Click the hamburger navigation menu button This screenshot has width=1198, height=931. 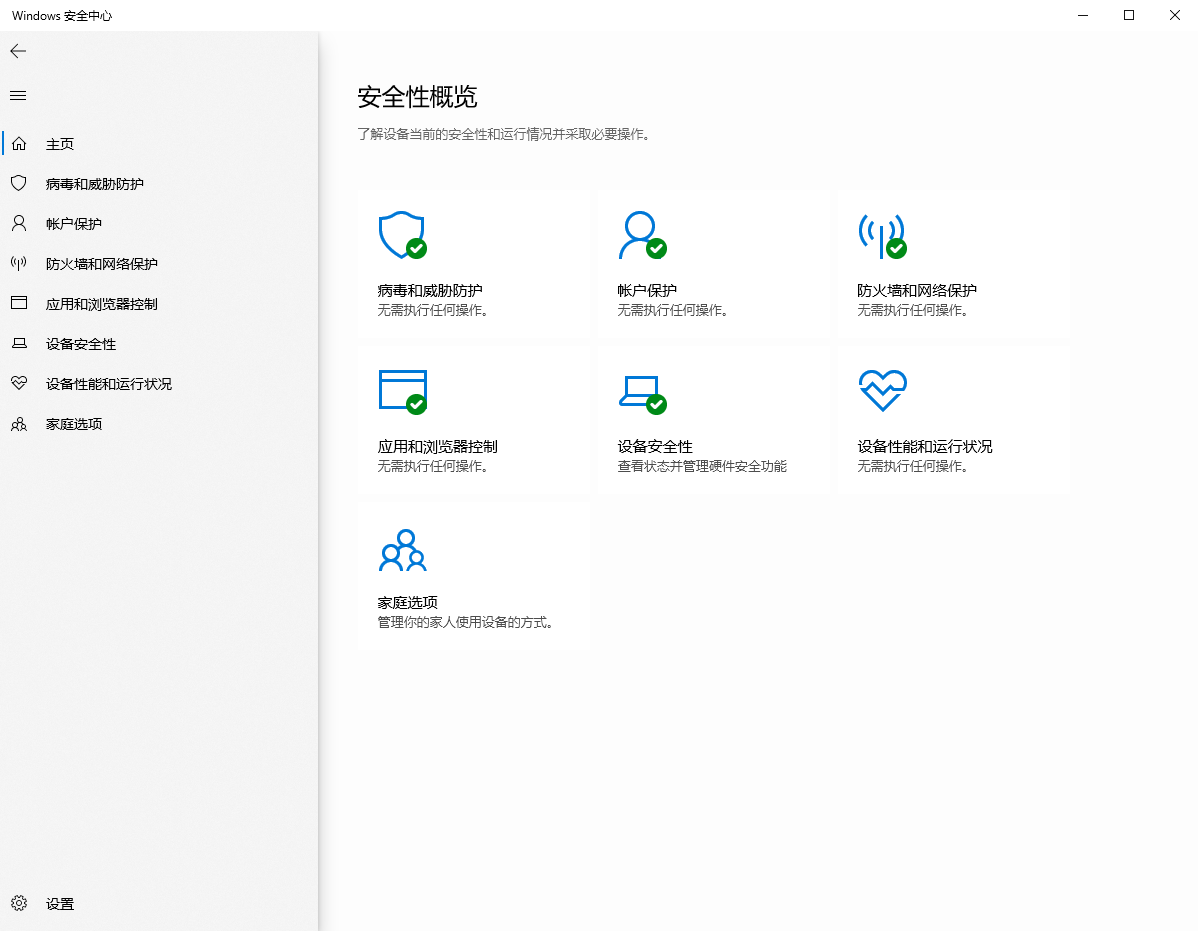point(17,95)
